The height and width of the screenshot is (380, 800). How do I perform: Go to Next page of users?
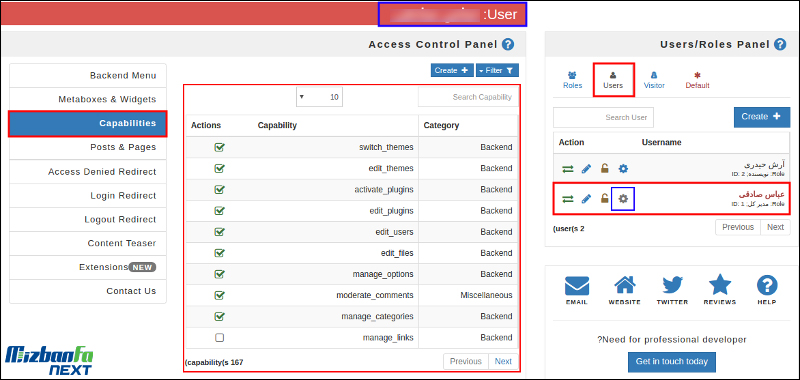coord(775,227)
